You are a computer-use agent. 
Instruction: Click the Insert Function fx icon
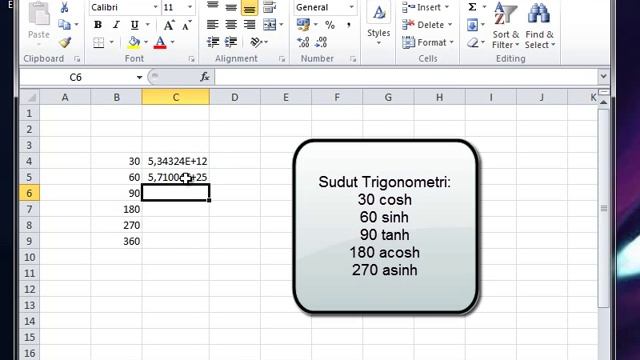click(x=204, y=77)
